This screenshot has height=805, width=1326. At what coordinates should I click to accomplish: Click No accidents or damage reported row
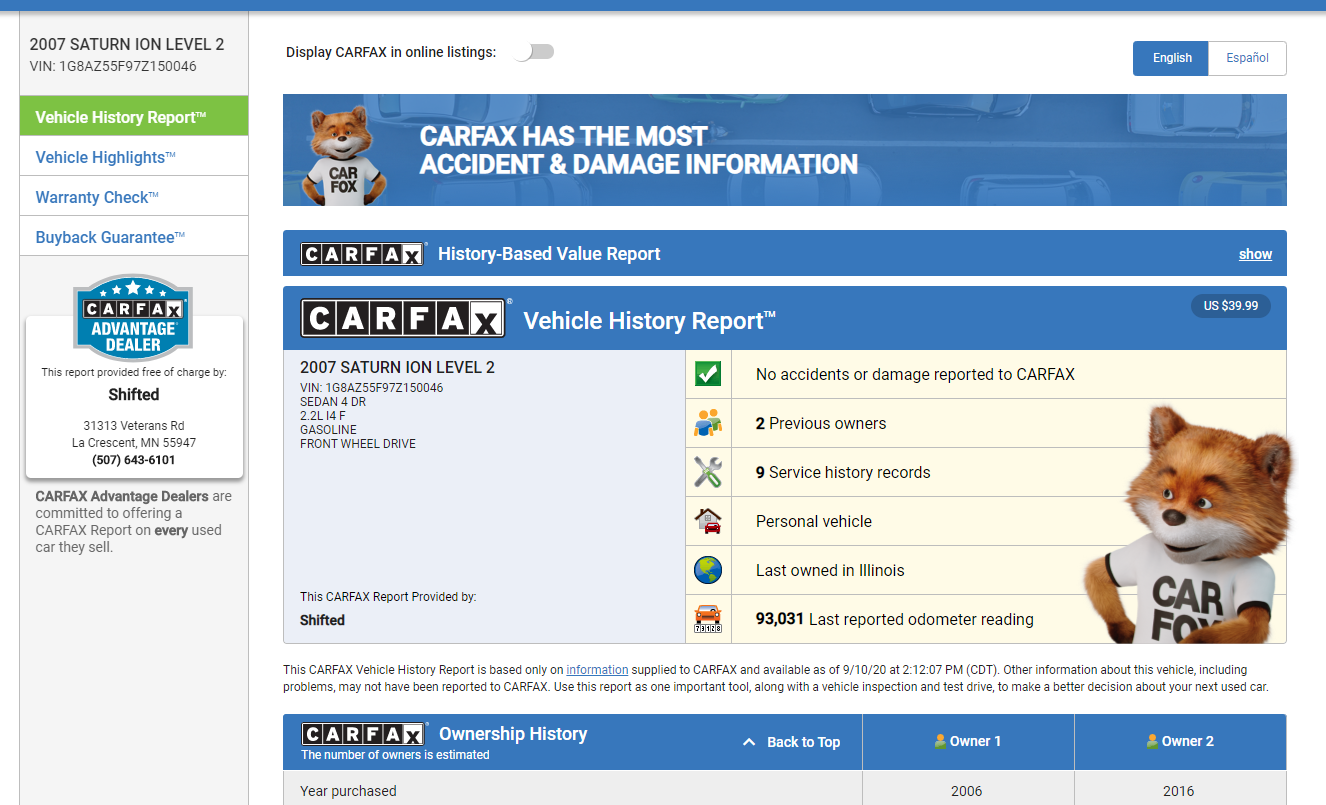pyautogui.click(x=986, y=374)
